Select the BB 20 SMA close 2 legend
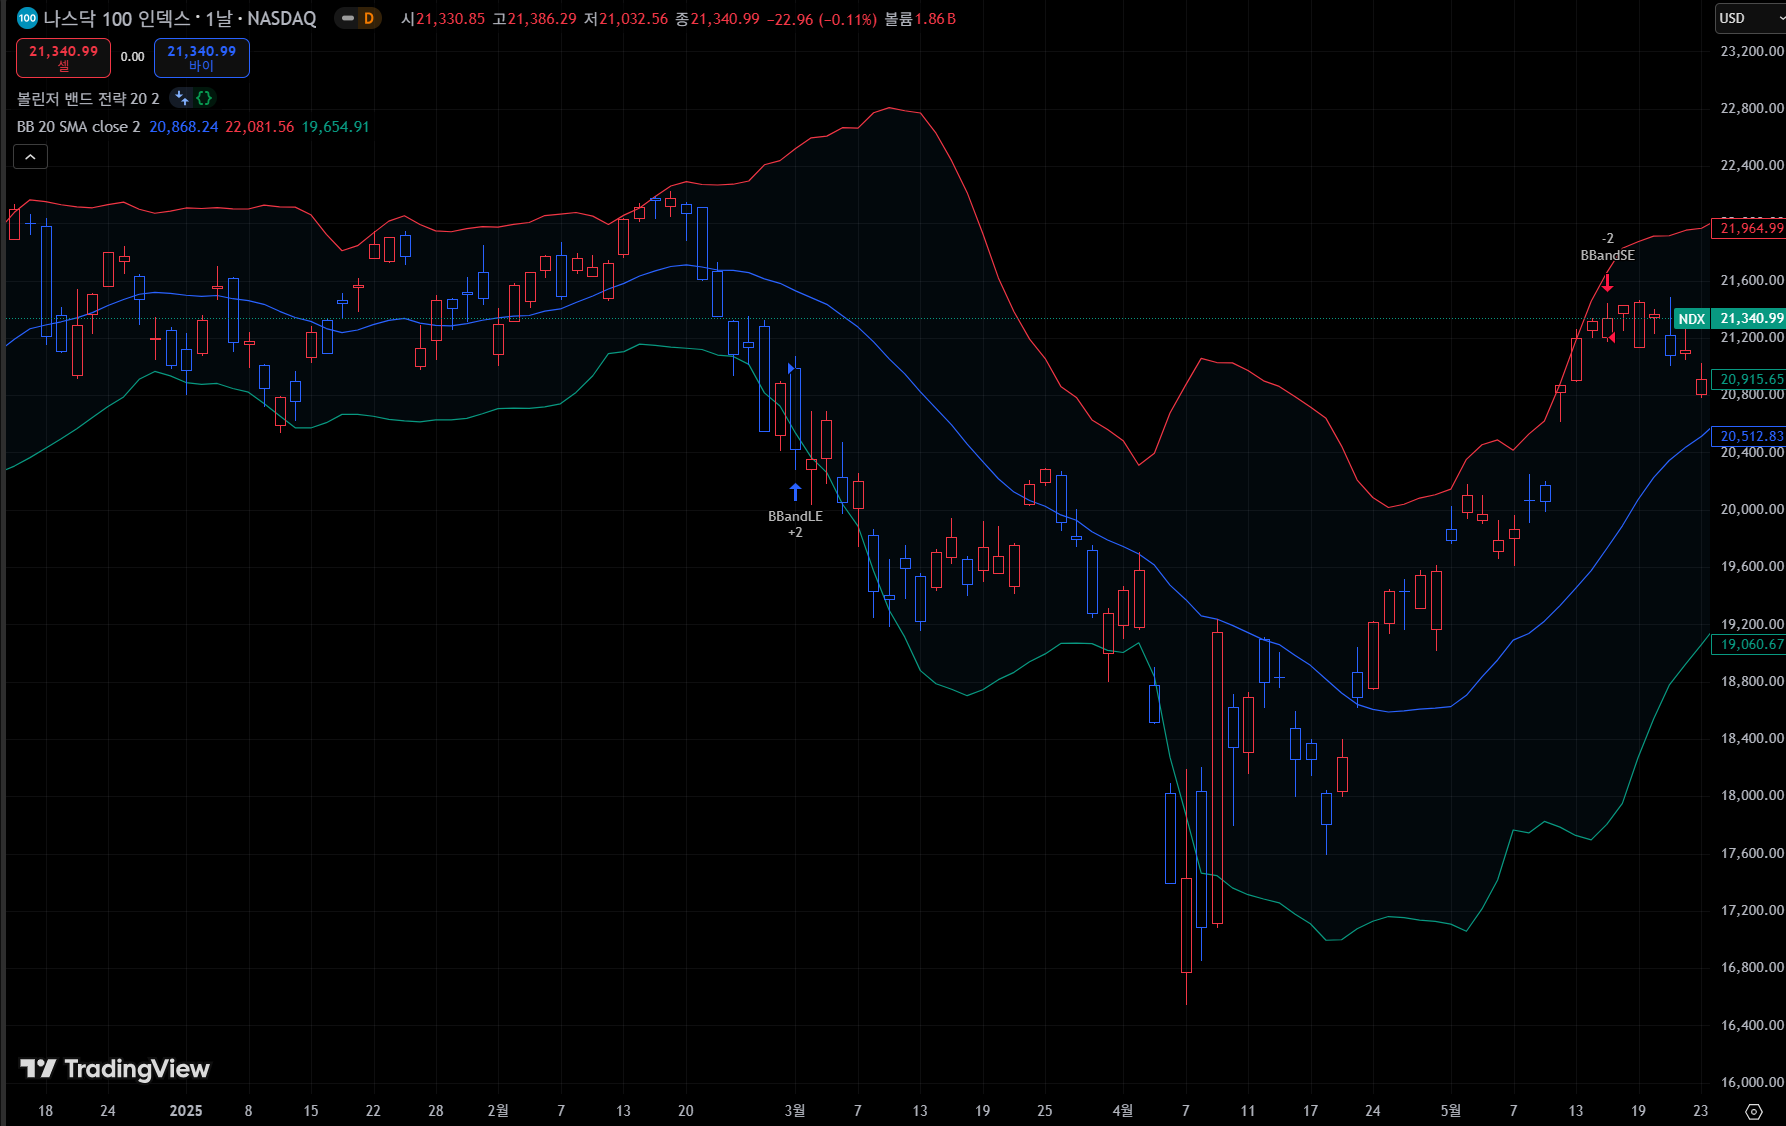Image resolution: width=1786 pixels, height=1126 pixels. 79,127
